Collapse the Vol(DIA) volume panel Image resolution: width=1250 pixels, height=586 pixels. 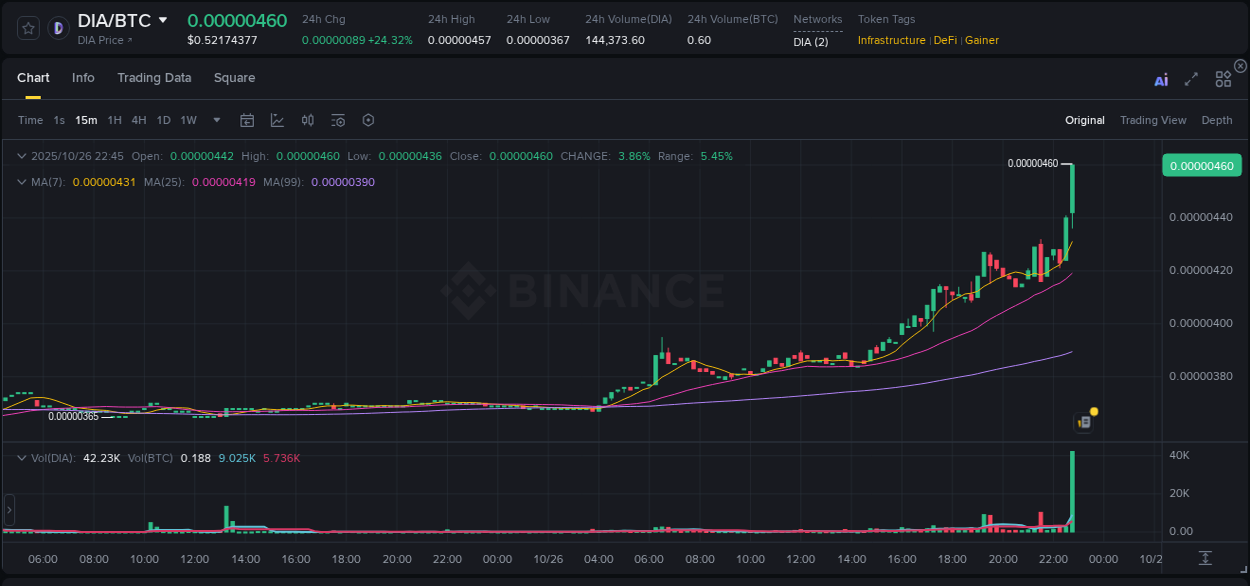coord(22,456)
